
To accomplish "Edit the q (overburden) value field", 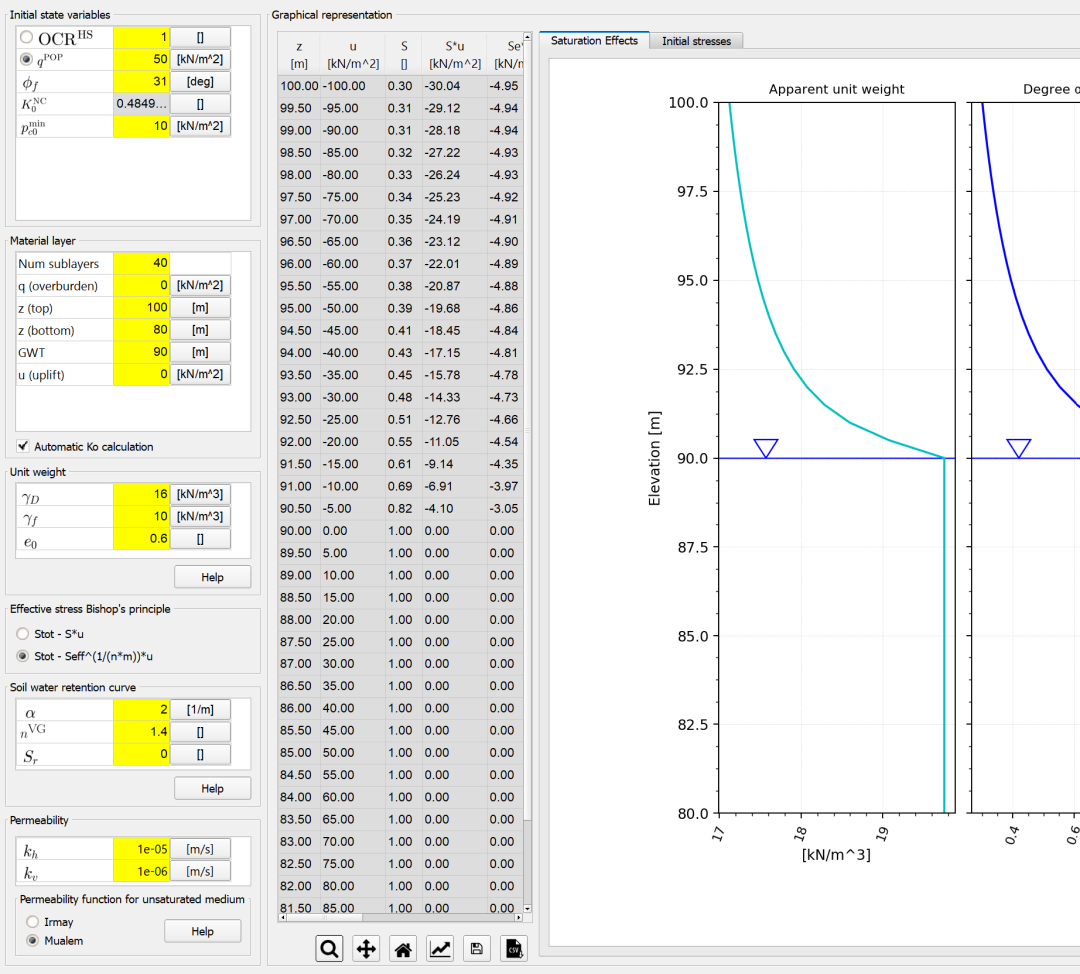I will point(141,285).
